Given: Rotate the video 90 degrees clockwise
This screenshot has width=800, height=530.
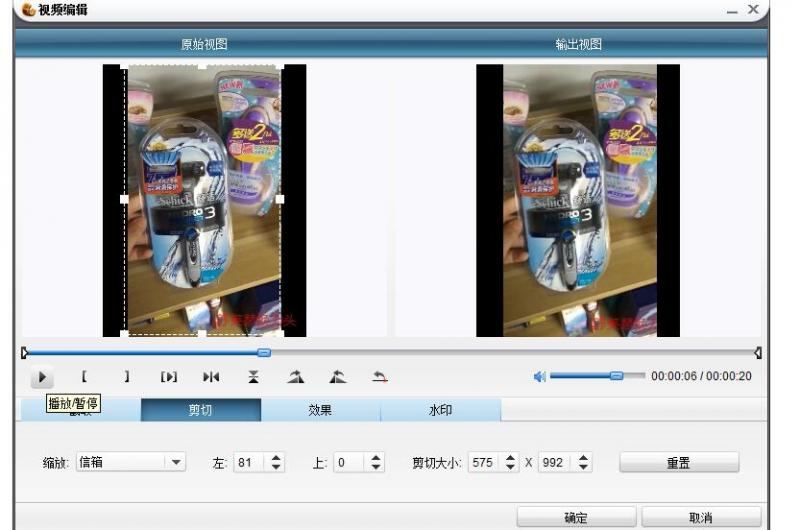Looking at the screenshot, I should point(295,377).
